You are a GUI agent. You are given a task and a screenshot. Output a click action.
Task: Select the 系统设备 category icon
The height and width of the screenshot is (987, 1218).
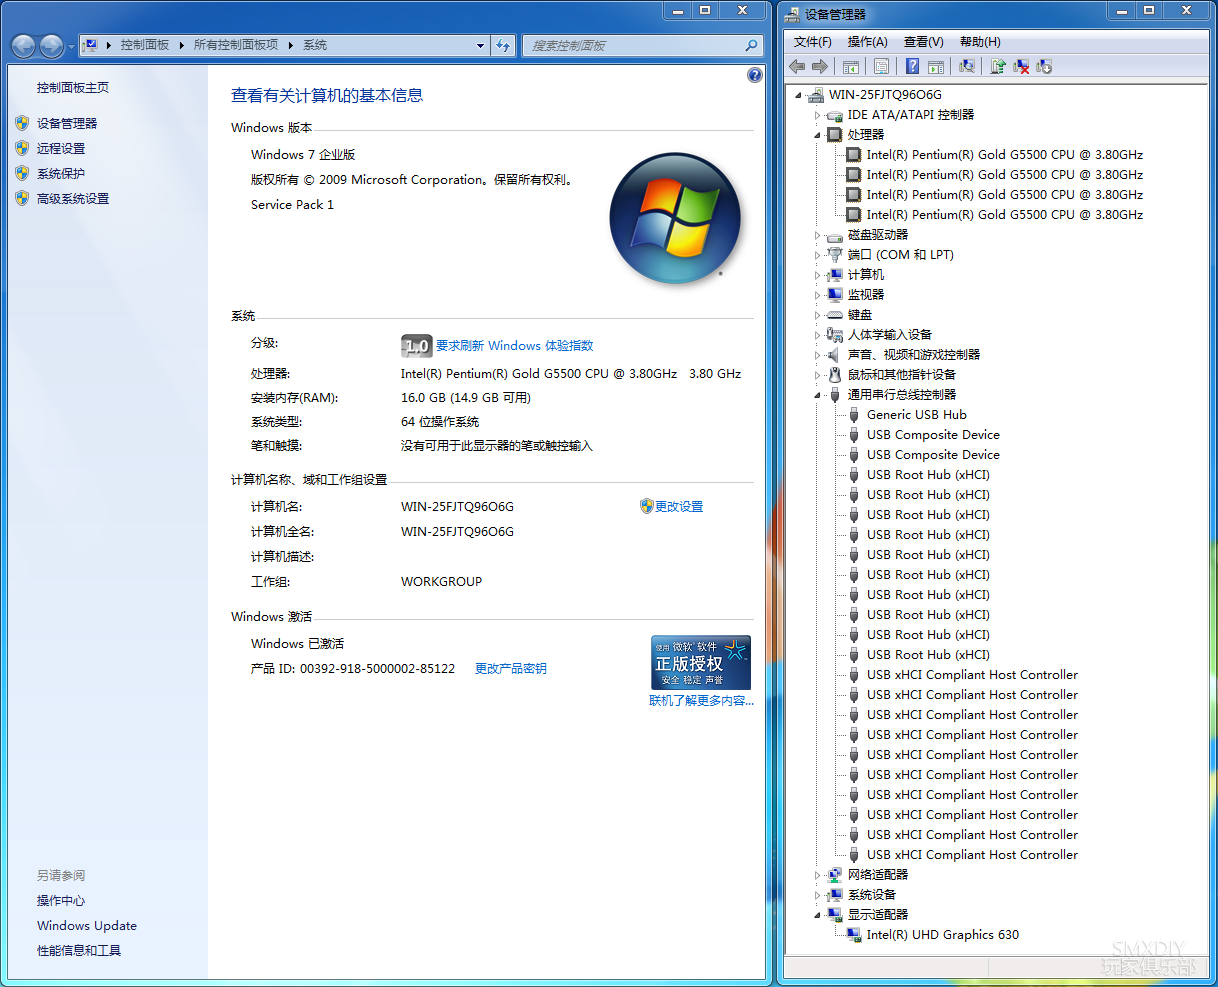835,895
